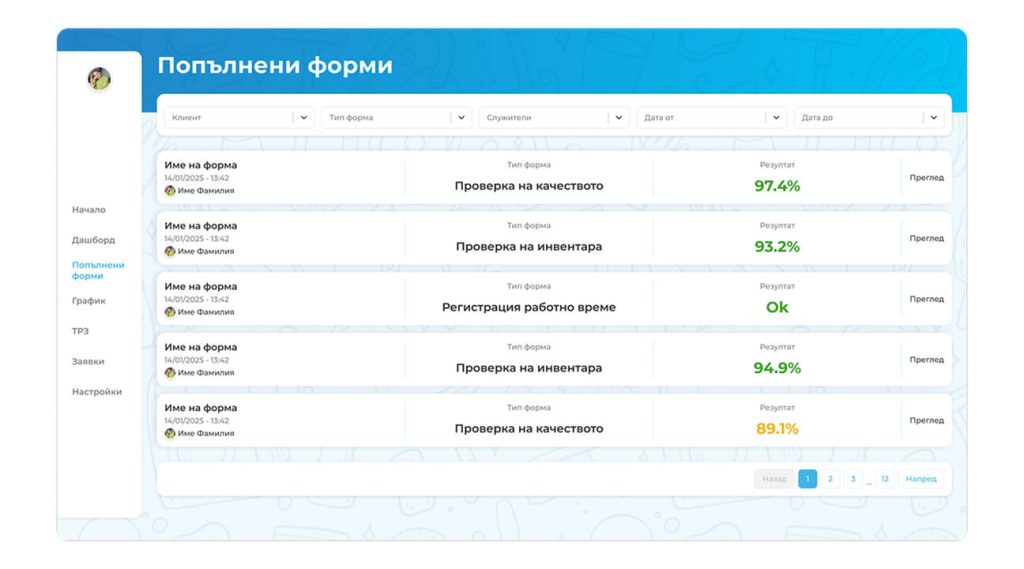
Task: Click the avatar beside Име Фамилия in 97.4% row
Action: (x=170, y=191)
